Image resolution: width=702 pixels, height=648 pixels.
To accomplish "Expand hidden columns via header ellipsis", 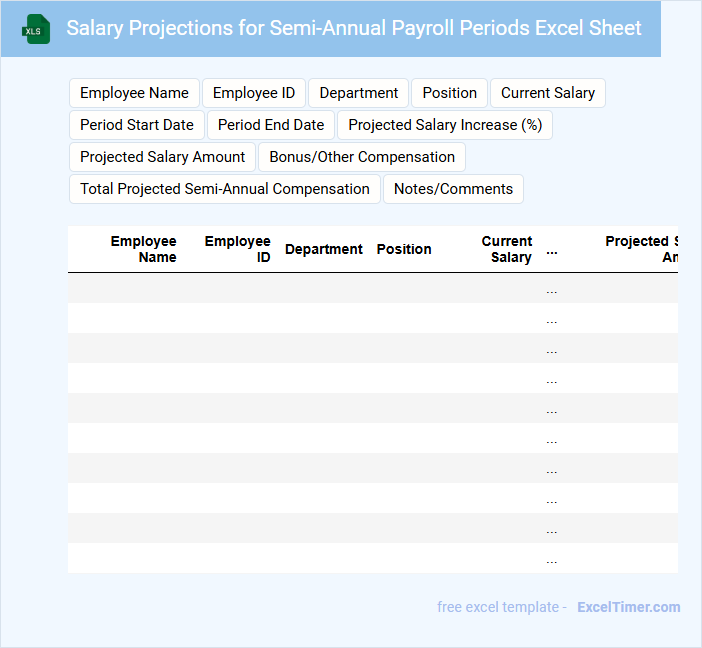I will pos(552,251).
